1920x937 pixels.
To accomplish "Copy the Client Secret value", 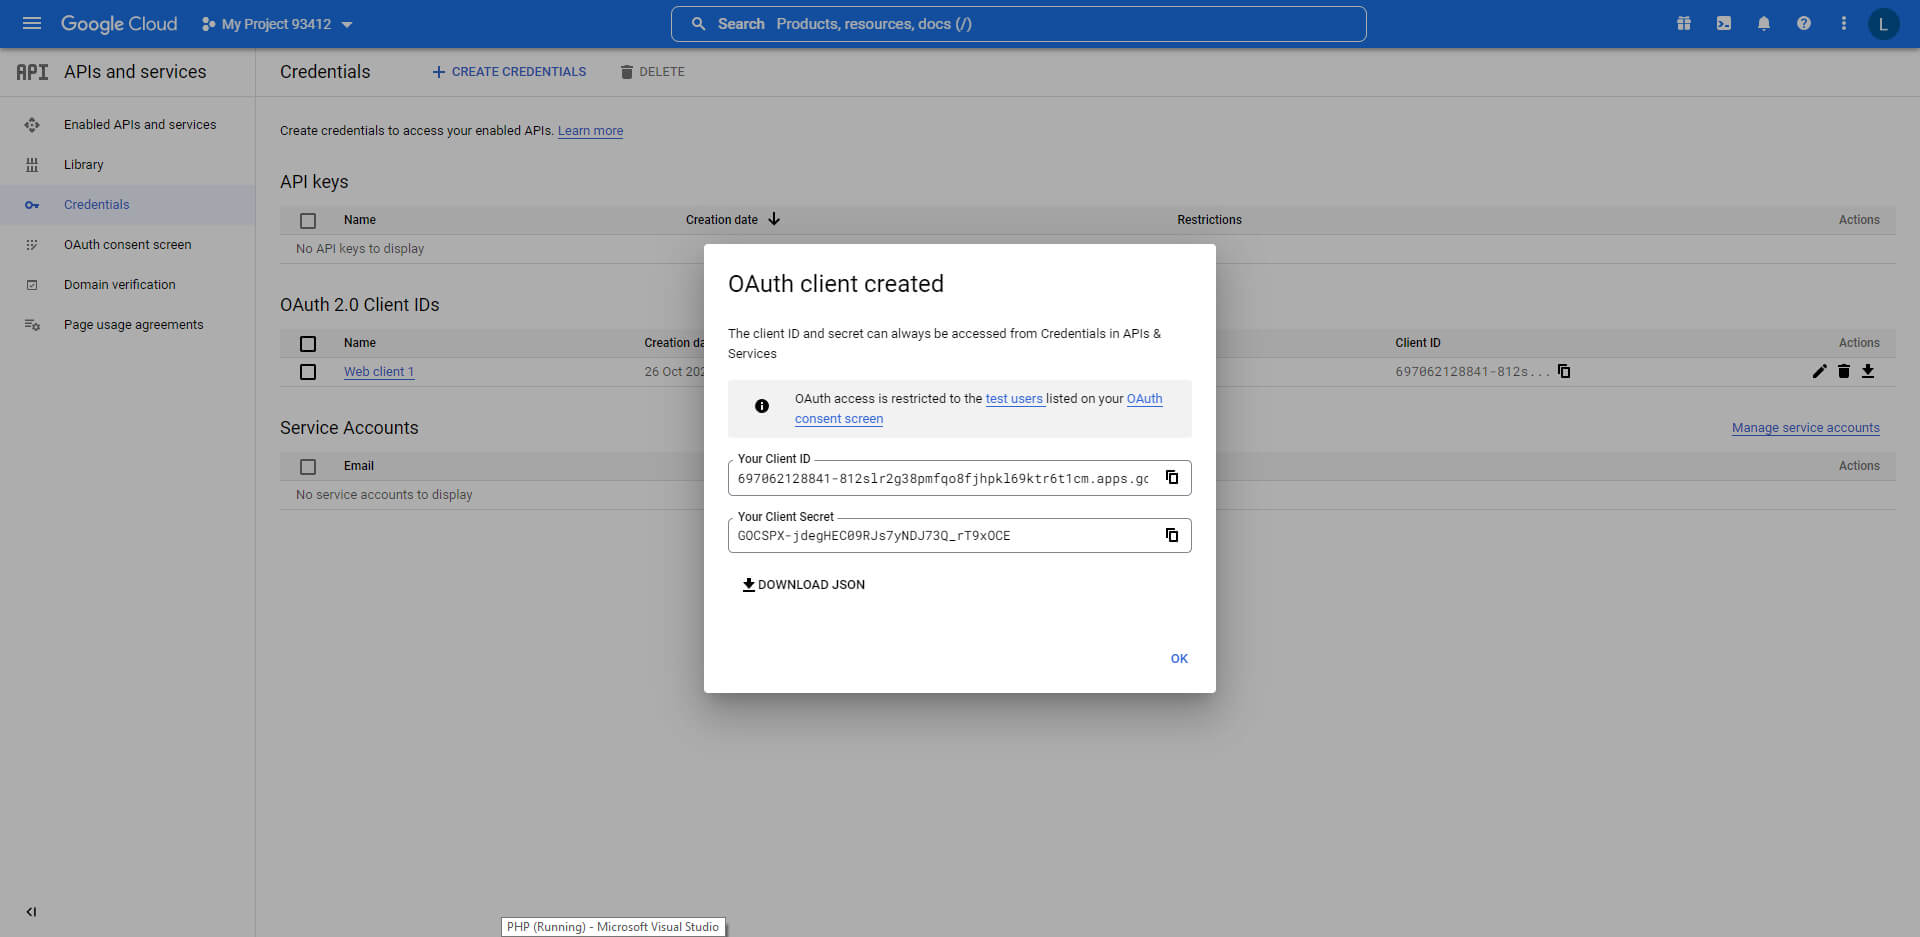I will click(x=1172, y=535).
